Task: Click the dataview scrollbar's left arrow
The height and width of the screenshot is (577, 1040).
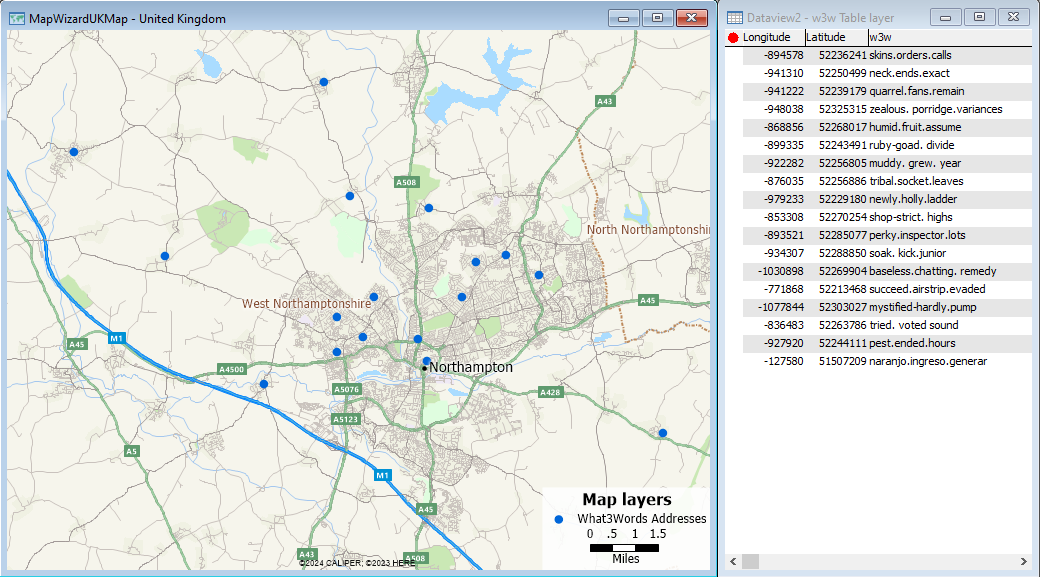Action: pyautogui.click(x=735, y=562)
